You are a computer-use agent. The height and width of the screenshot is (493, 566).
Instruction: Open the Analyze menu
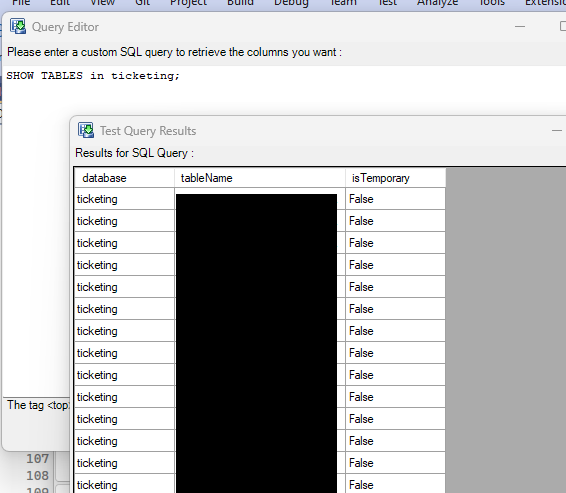point(437,3)
